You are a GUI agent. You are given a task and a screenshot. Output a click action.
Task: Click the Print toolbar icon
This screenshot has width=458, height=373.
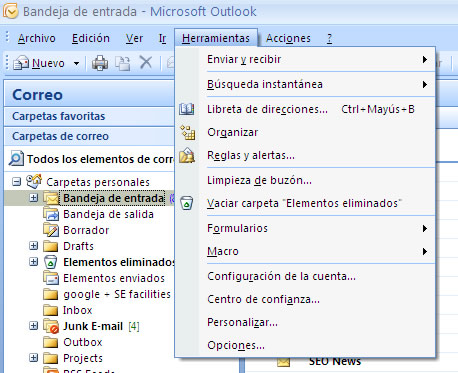pyautogui.click(x=100, y=63)
